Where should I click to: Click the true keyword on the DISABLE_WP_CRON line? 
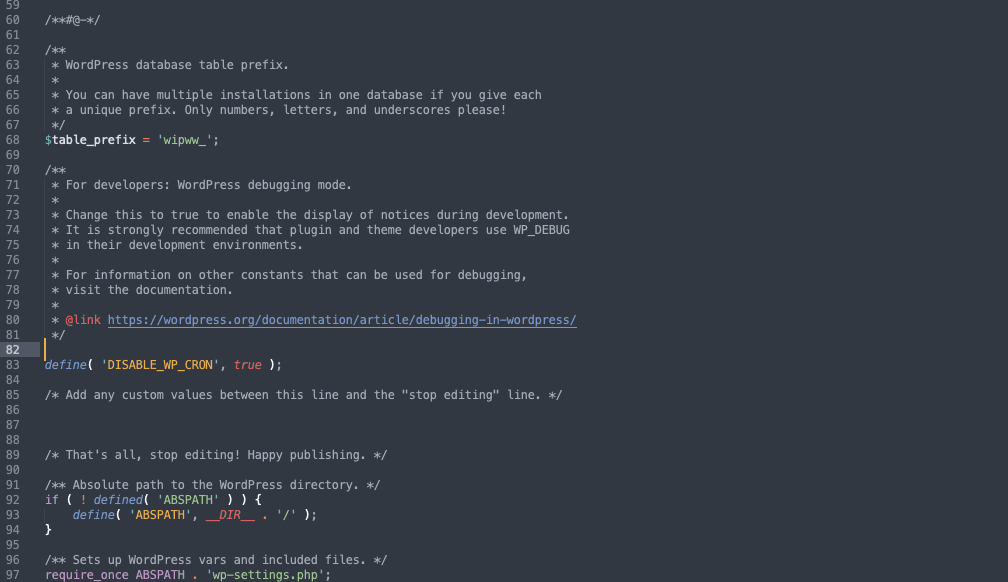pos(247,365)
